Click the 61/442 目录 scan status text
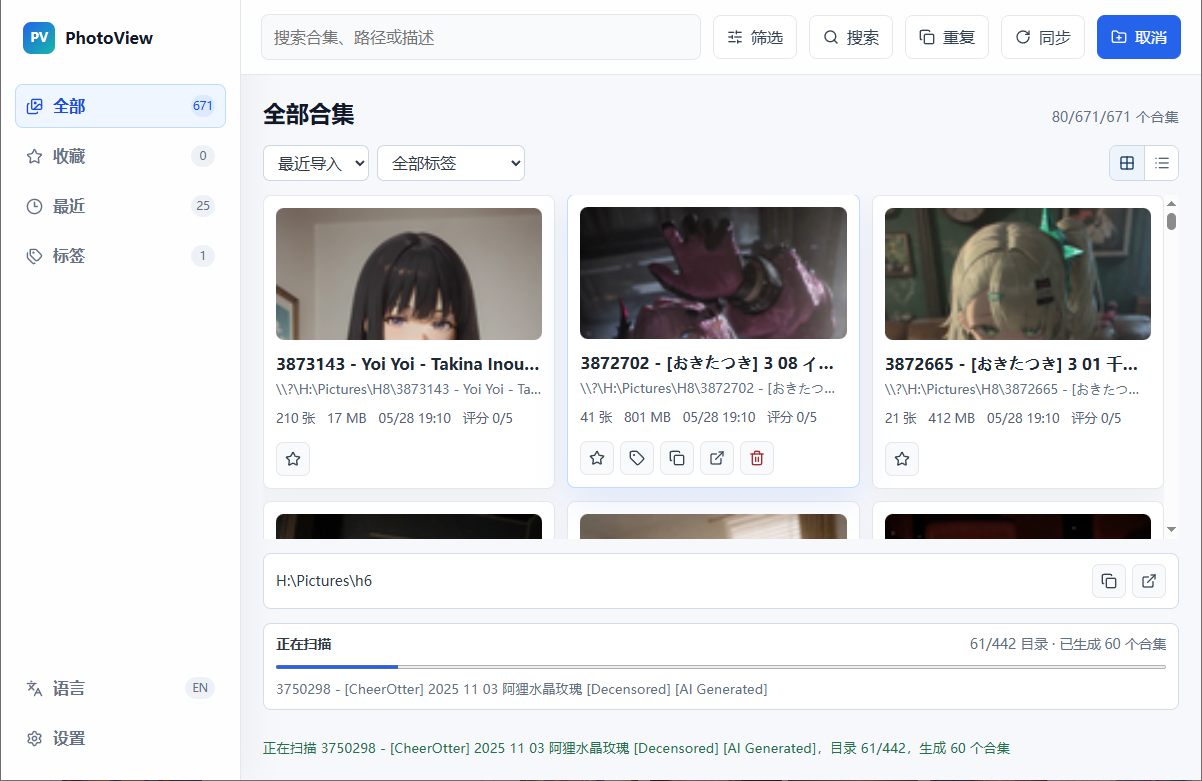This screenshot has width=1202, height=781. [x=1067, y=644]
